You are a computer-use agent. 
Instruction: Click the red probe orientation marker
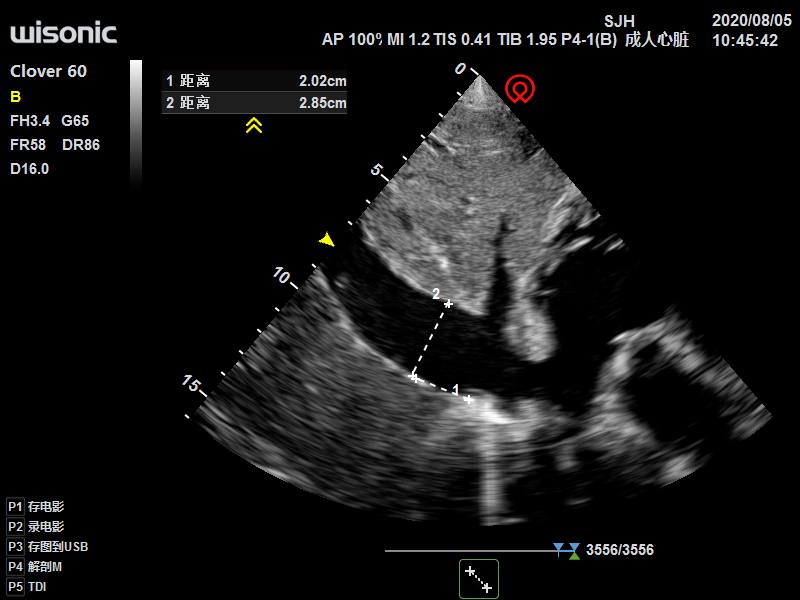click(518, 89)
